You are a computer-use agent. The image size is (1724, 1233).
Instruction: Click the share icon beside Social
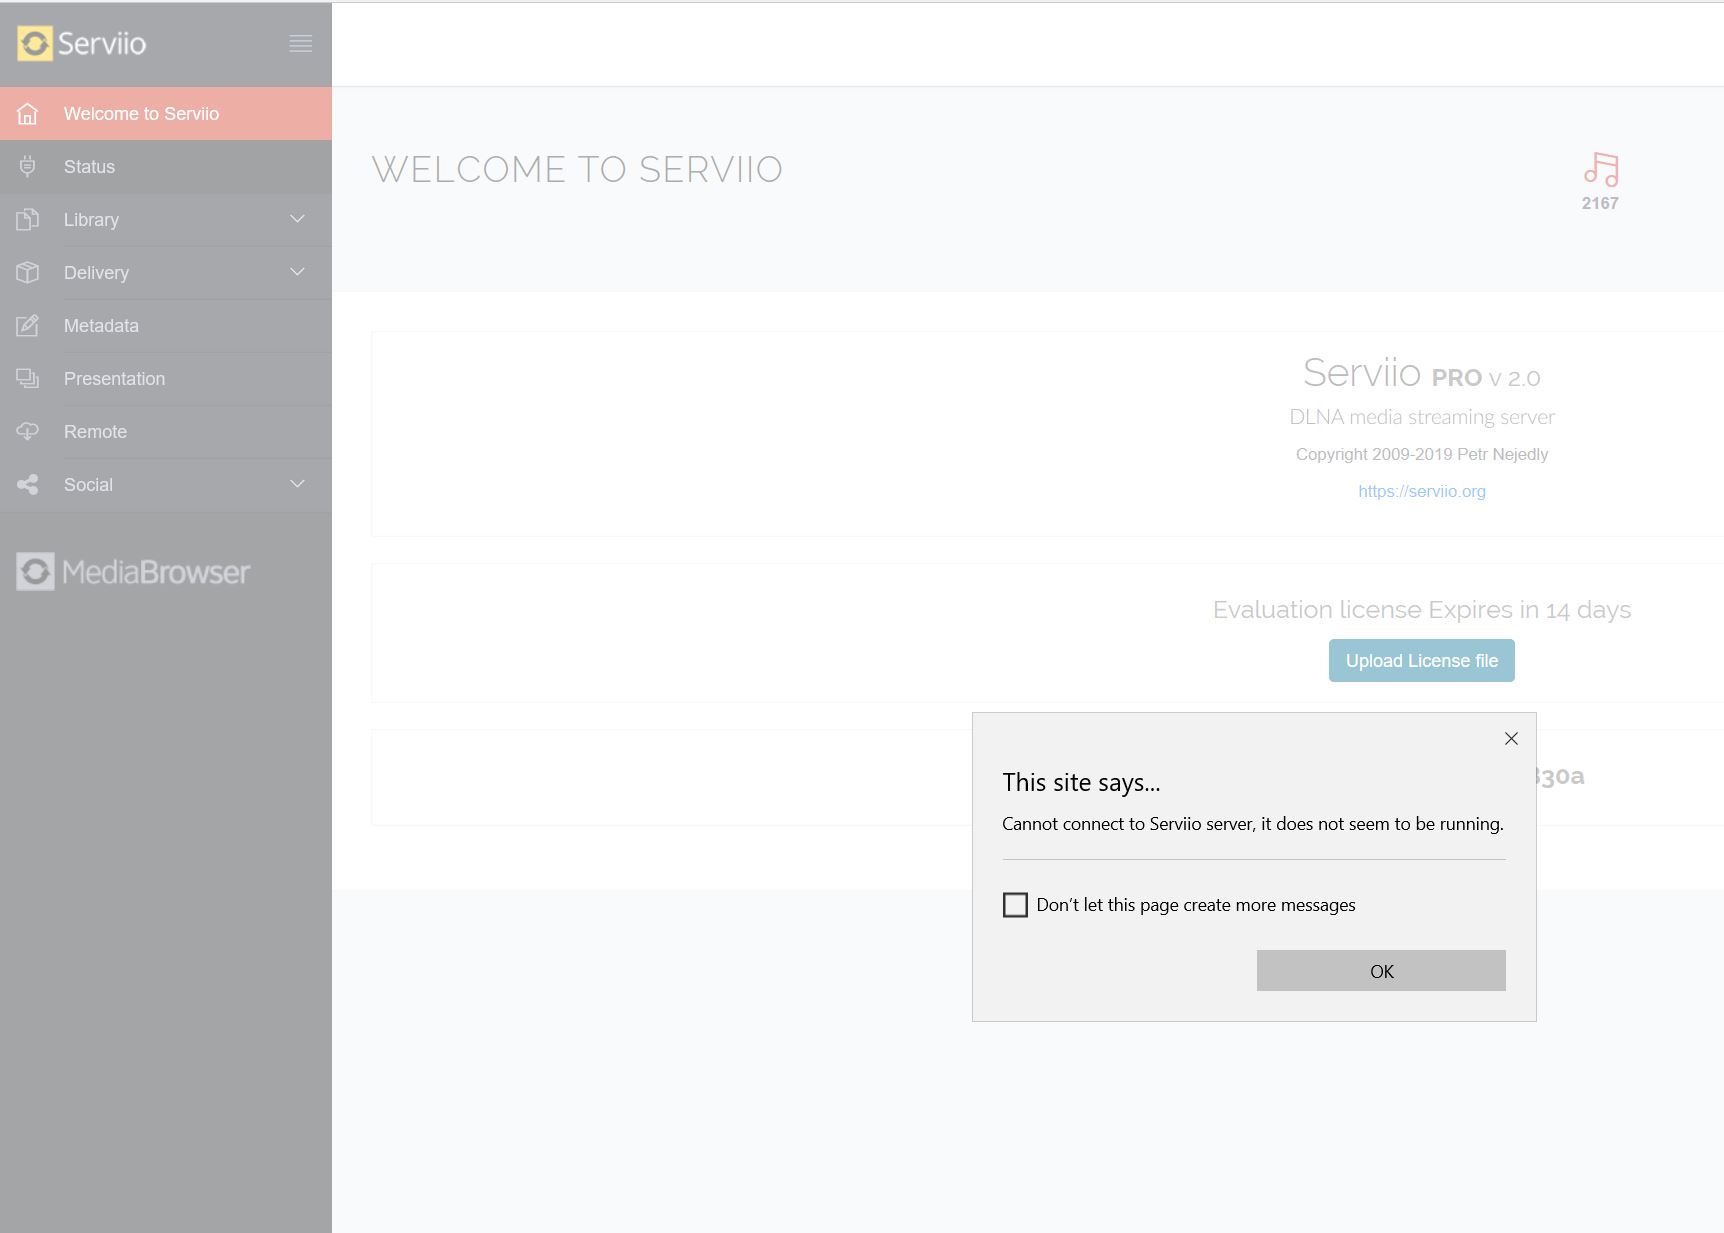pos(28,485)
